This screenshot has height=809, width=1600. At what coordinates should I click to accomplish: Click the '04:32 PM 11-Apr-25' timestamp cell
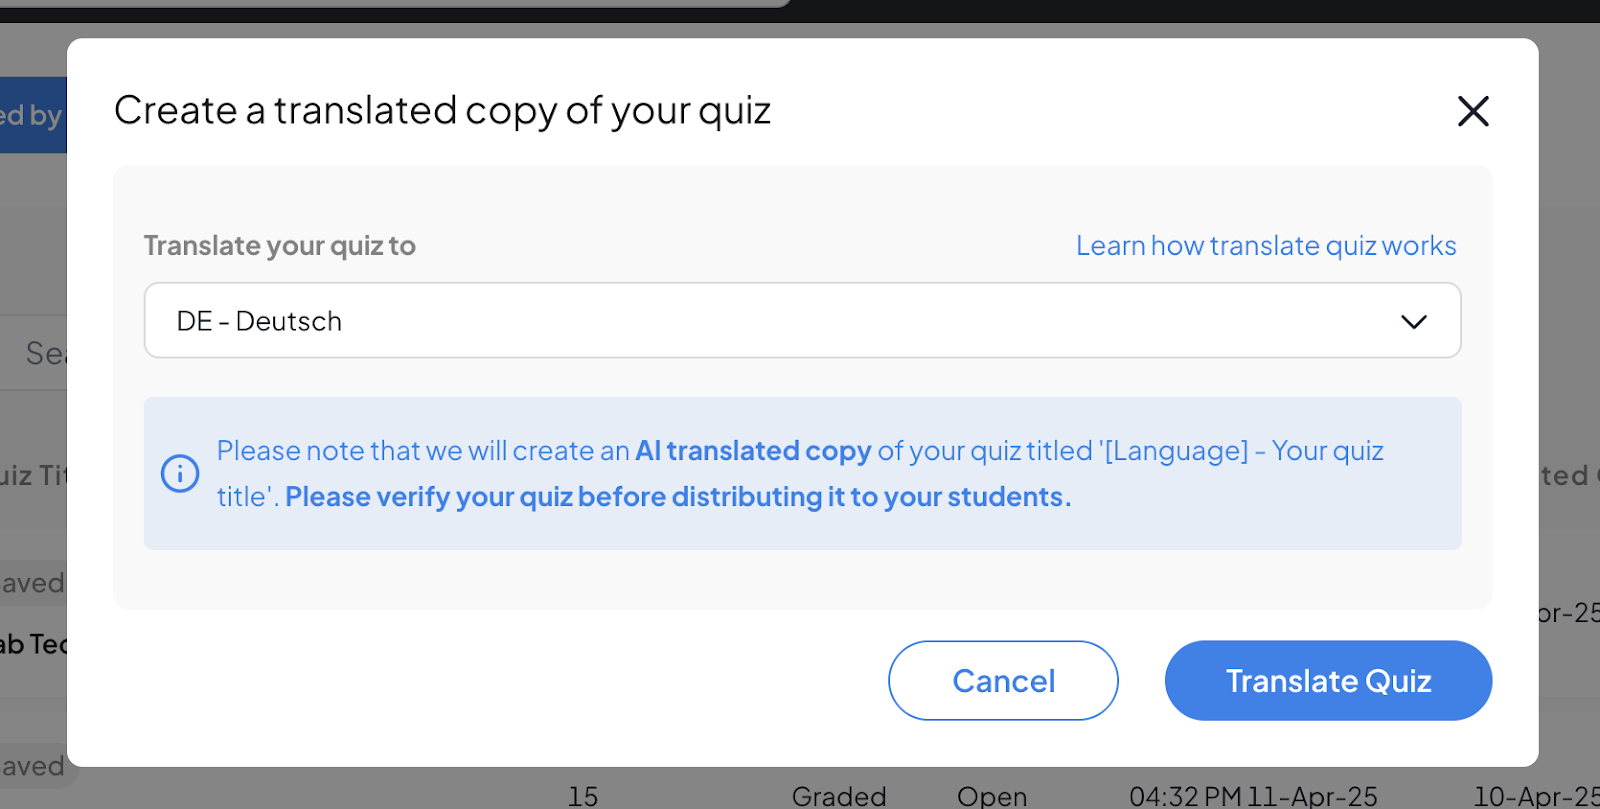coord(1252,796)
